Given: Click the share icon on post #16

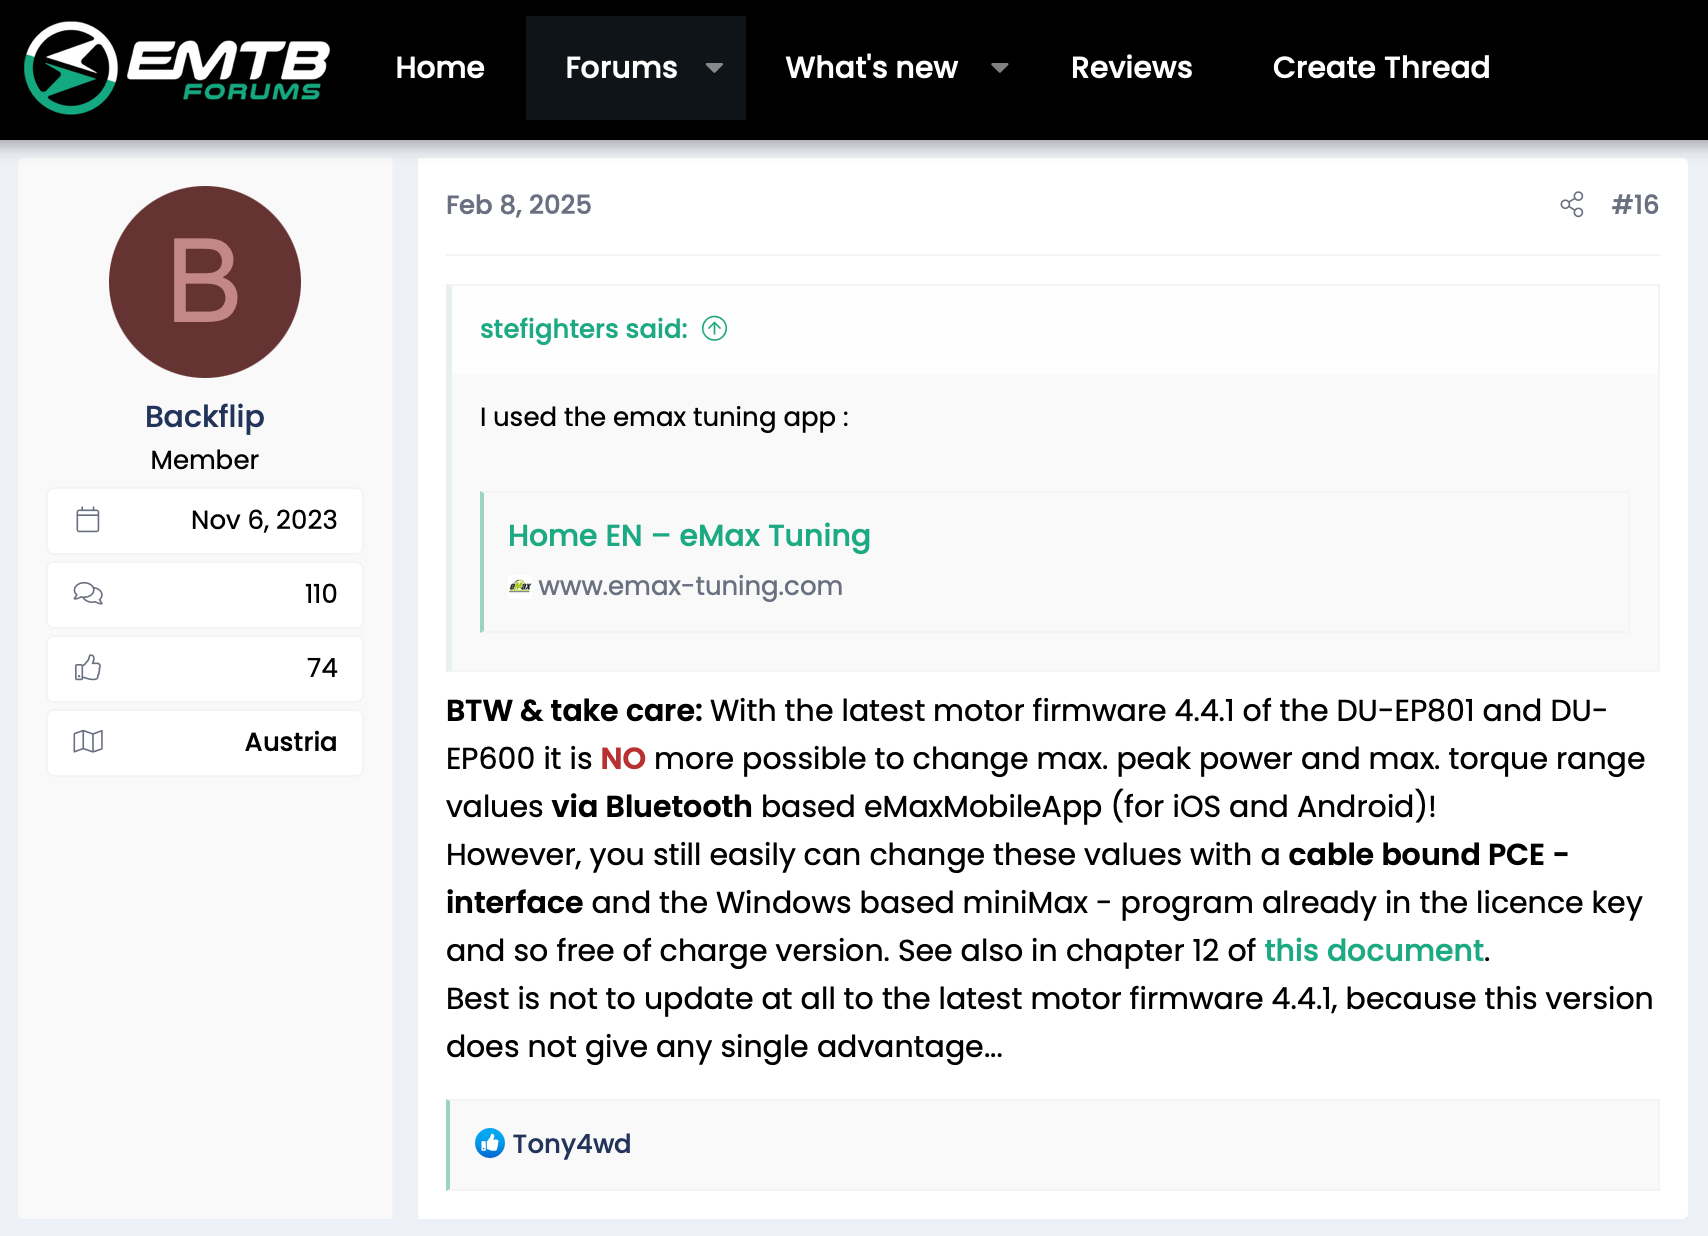Looking at the screenshot, I should point(1572,205).
